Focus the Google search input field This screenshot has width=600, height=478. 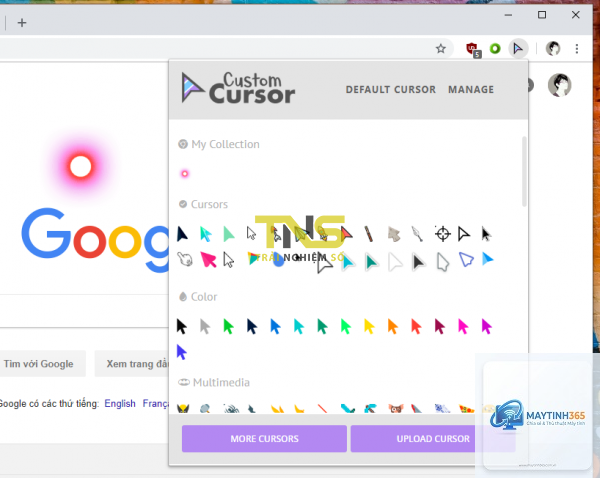coord(84,311)
